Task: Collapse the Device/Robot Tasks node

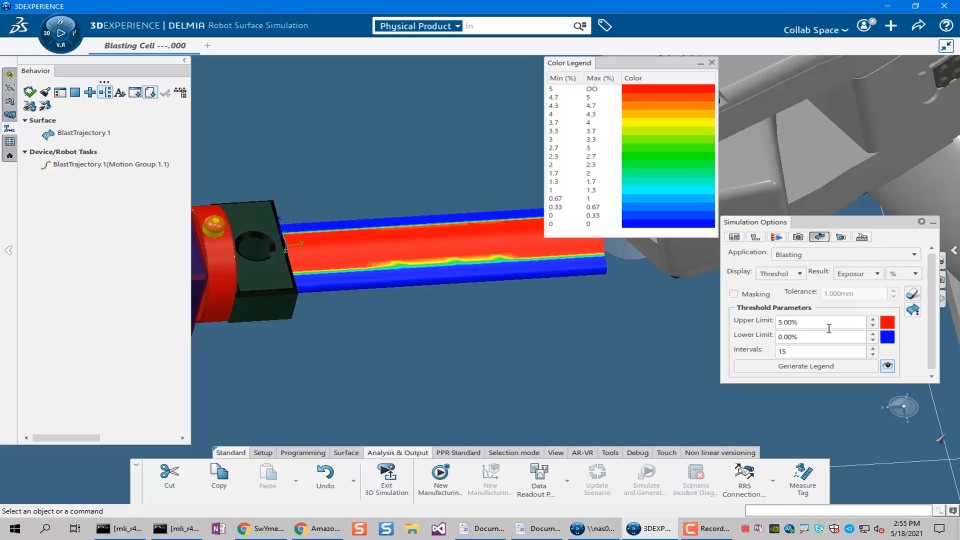Action: [25, 152]
